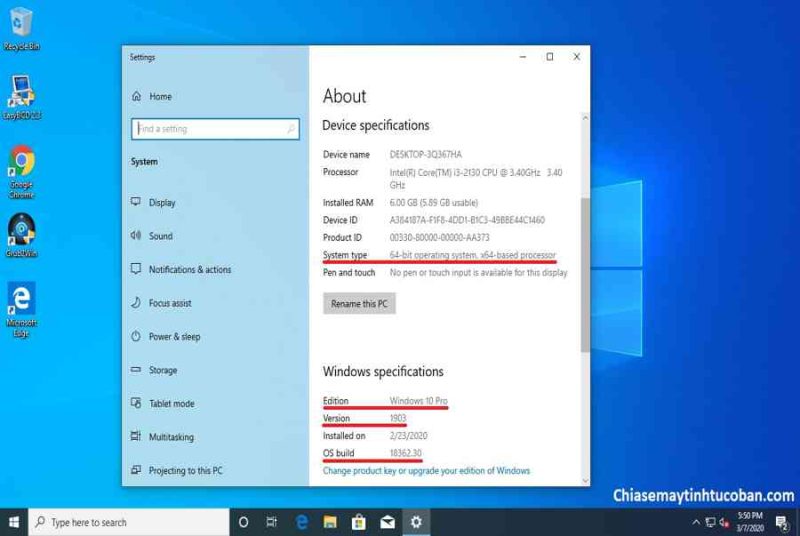Open Storage settings
This screenshot has height=536, width=800.
coord(154,370)
